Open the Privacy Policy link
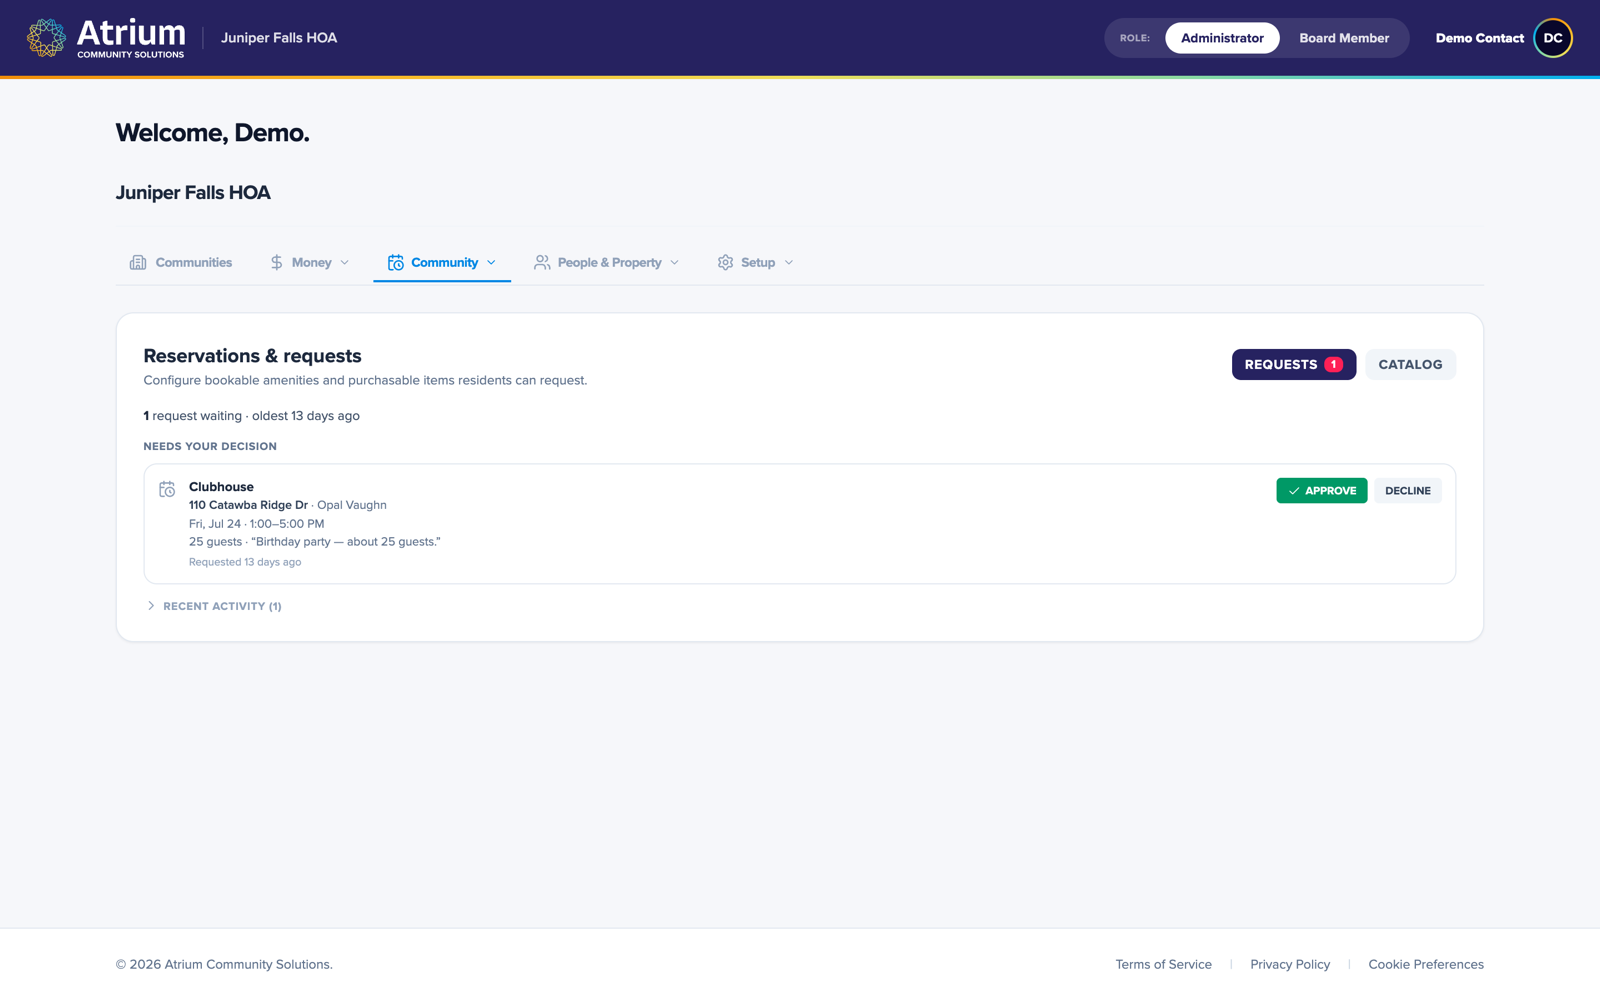The height and width of the screenshot is (1000, 1600). tap(1290, 965)
